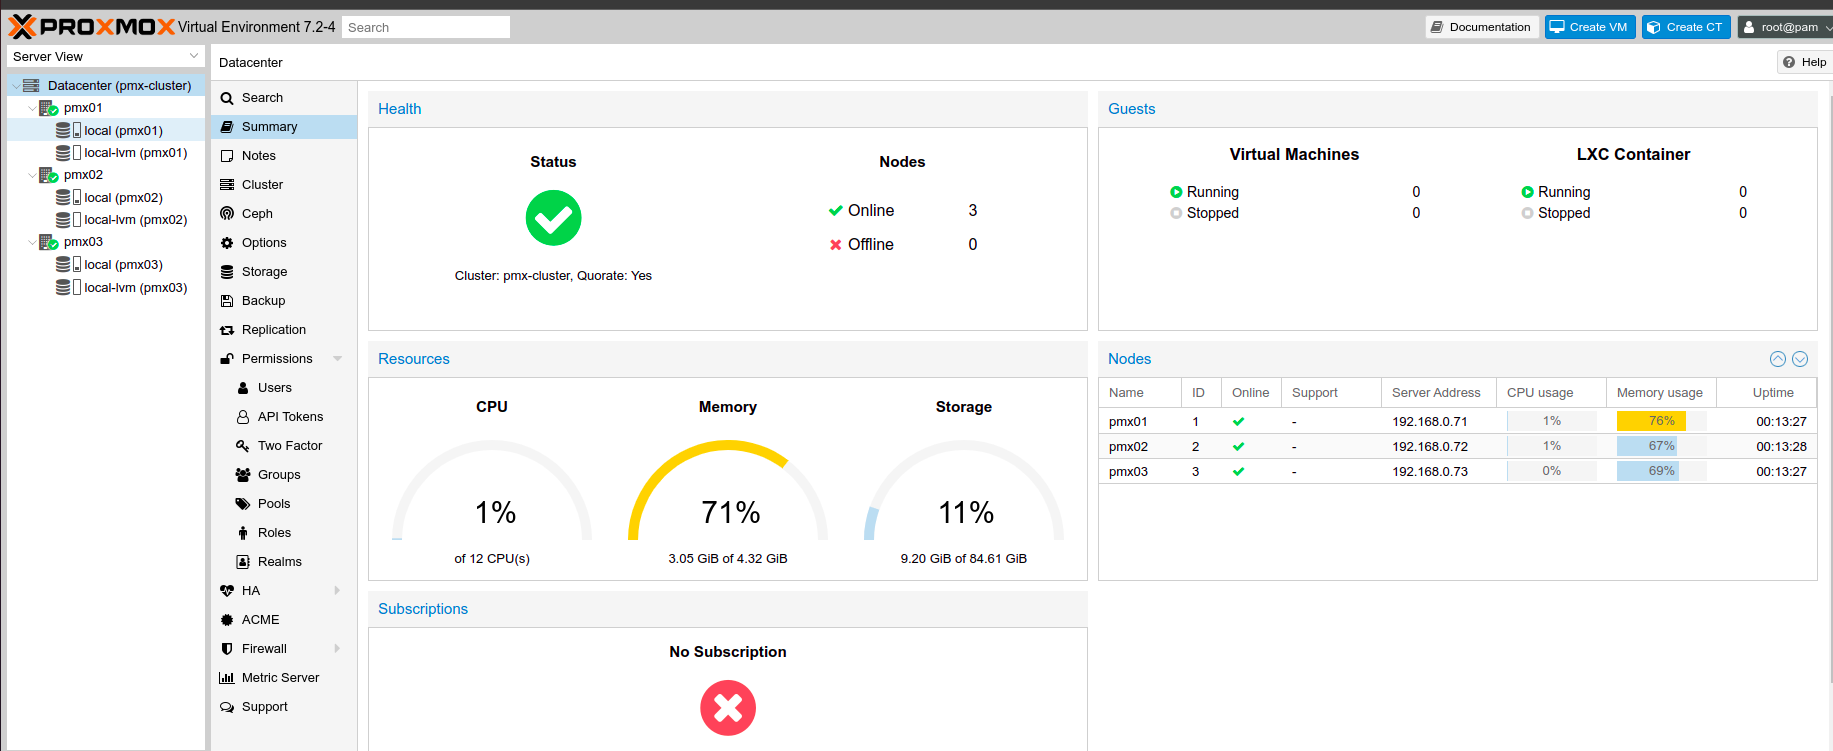Collapse the Datacenter tree node
This screenshot has width=1833, height=751.
click(16, 86)
